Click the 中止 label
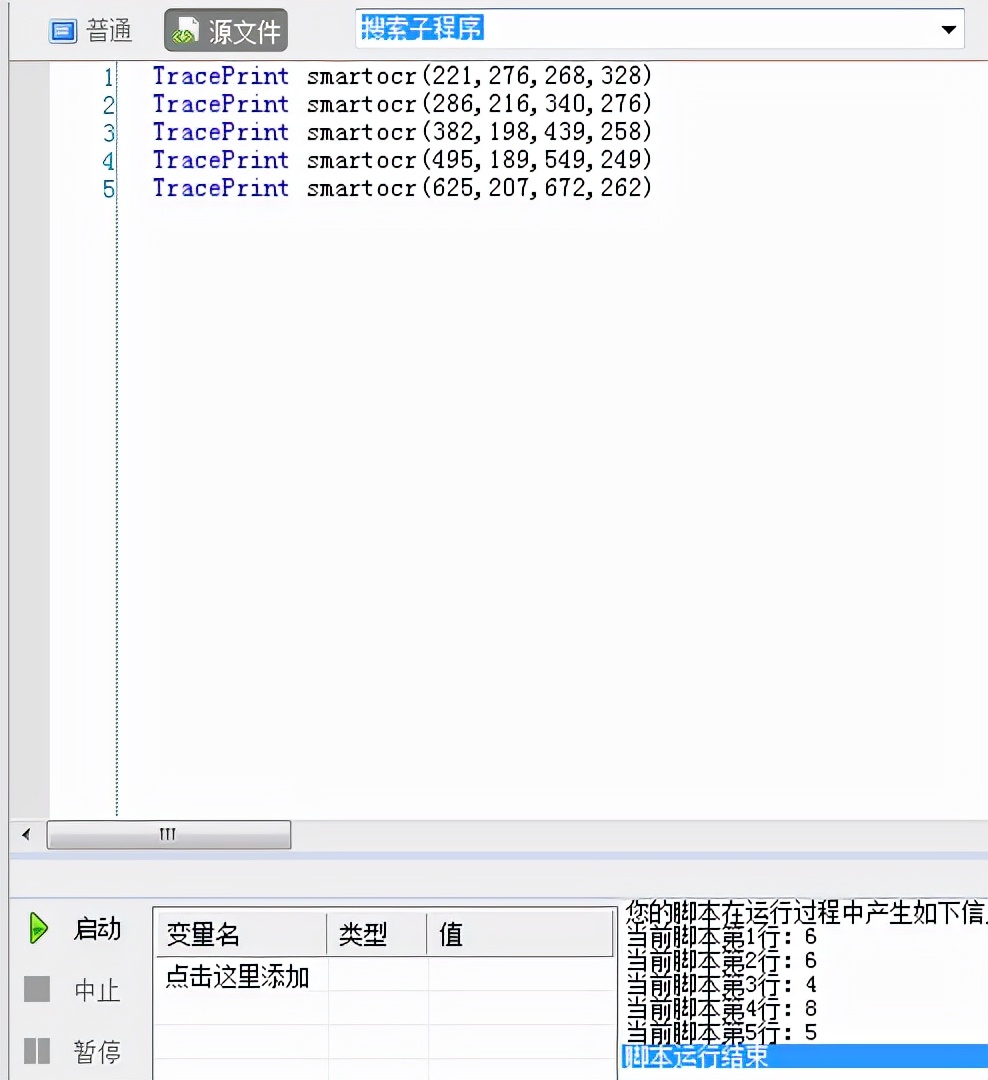 point(97,990)
